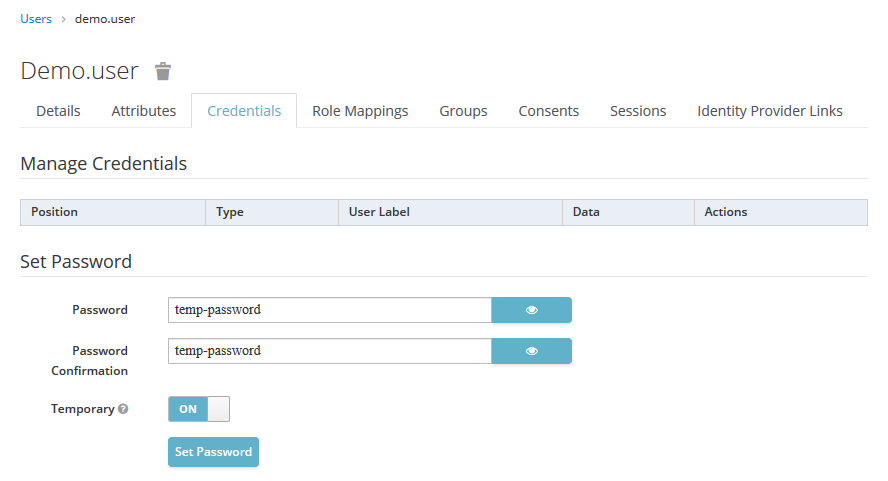
Task: Switch to the Sessions tab
Action: 638,111
